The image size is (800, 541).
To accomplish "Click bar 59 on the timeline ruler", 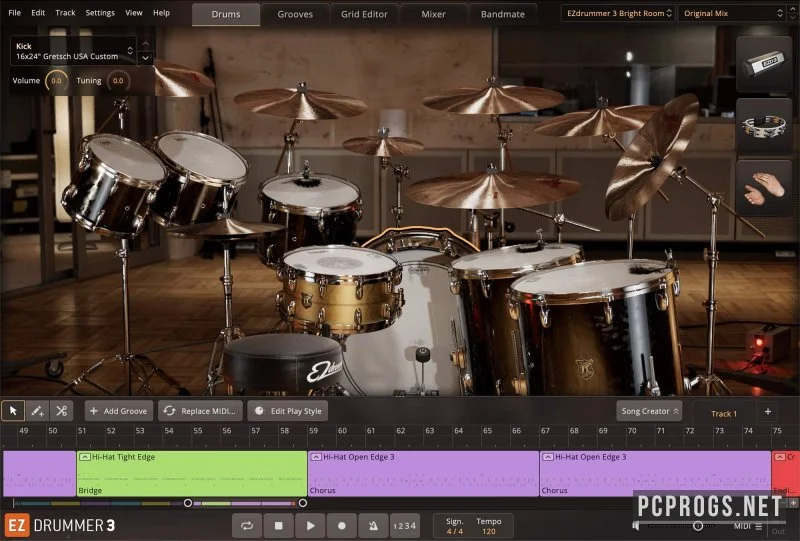I will pyautogui.click(x=313, y=431).
